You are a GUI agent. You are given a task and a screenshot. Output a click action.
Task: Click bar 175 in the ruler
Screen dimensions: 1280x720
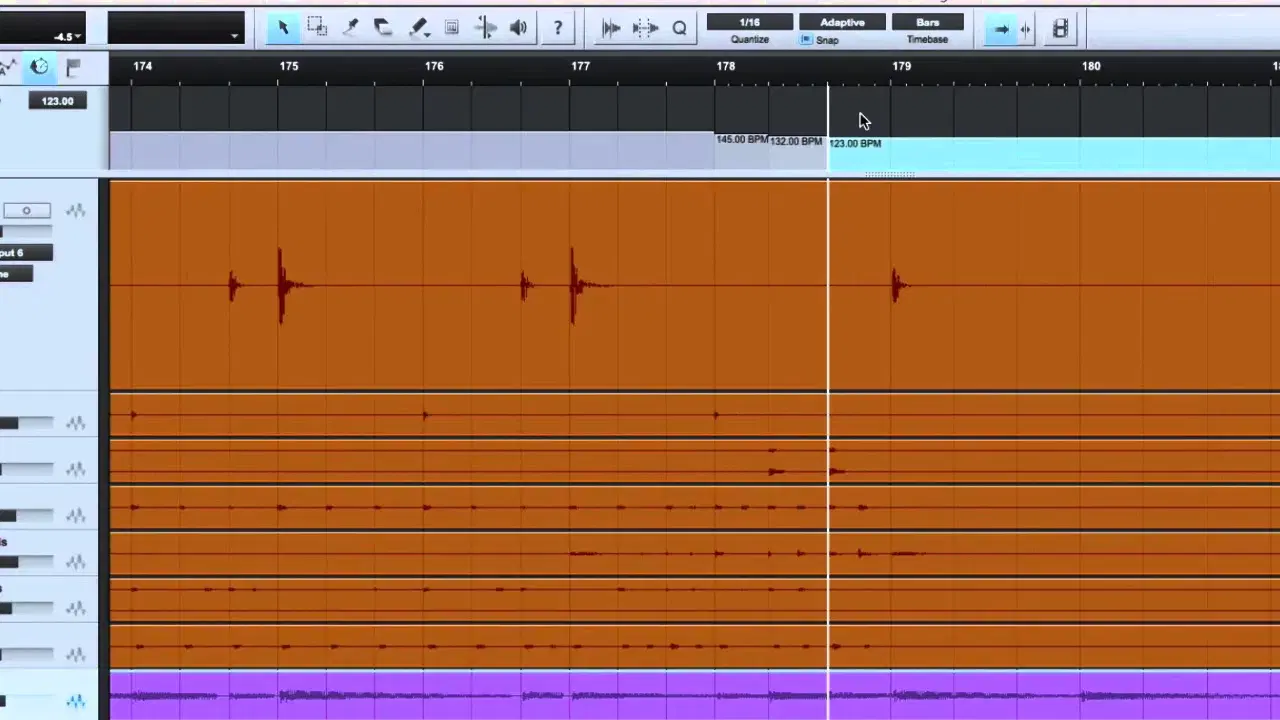coord(289,66)
